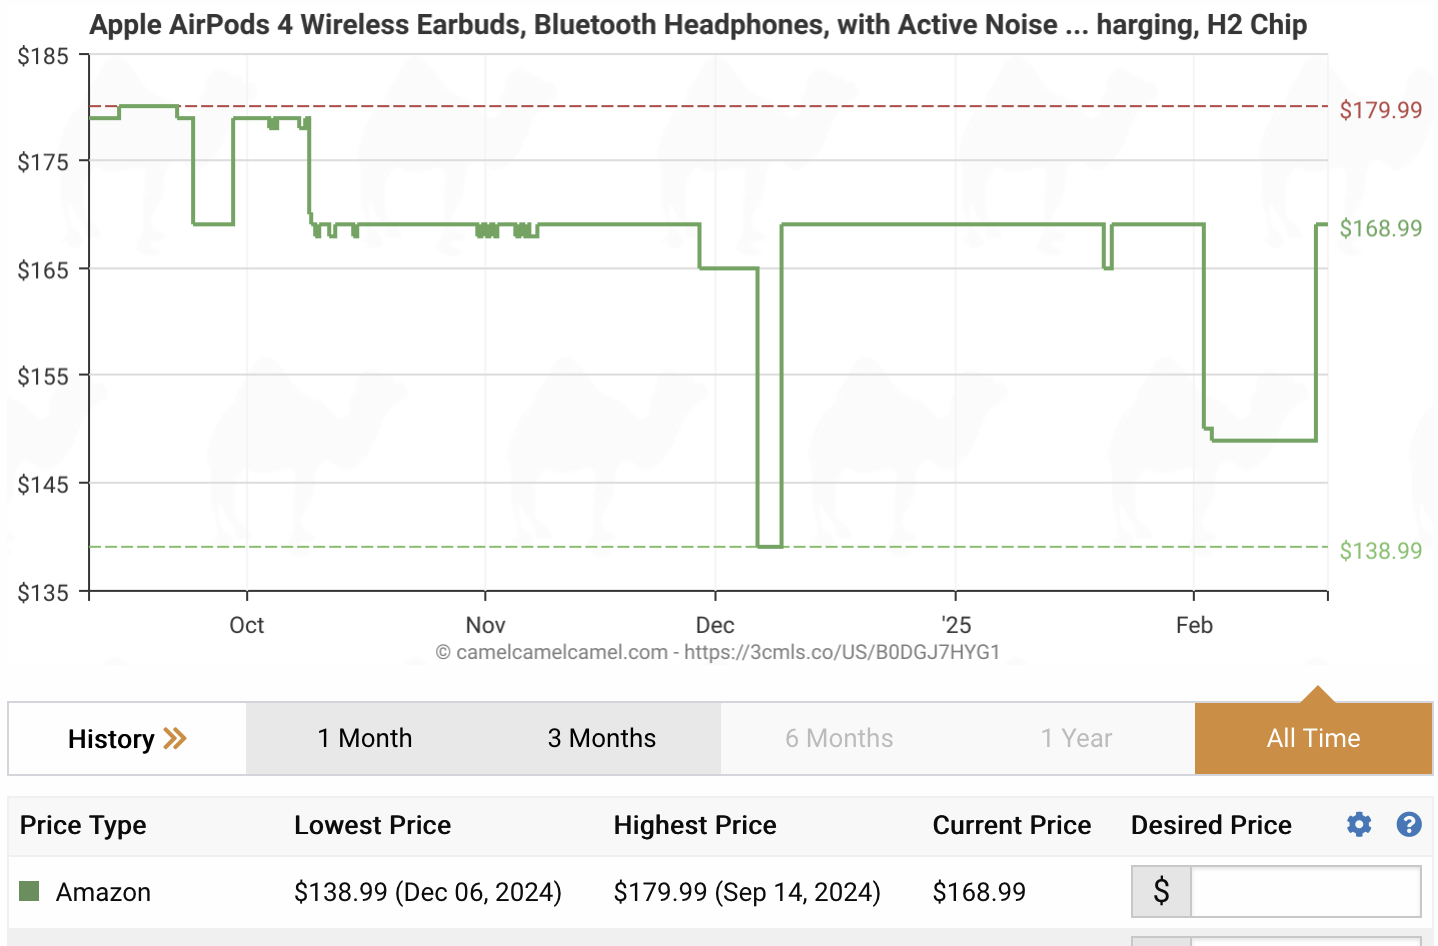Open the settings gear above the Desired Price column
The image size is (1438, 946).
click(x=1358, y=825)
